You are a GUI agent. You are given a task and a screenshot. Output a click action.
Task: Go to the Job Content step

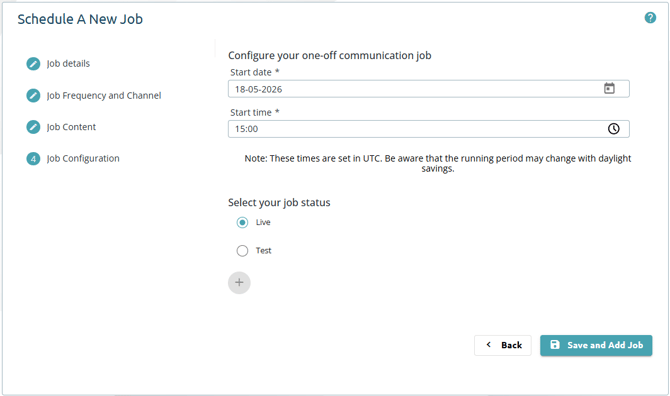point(71,127)
